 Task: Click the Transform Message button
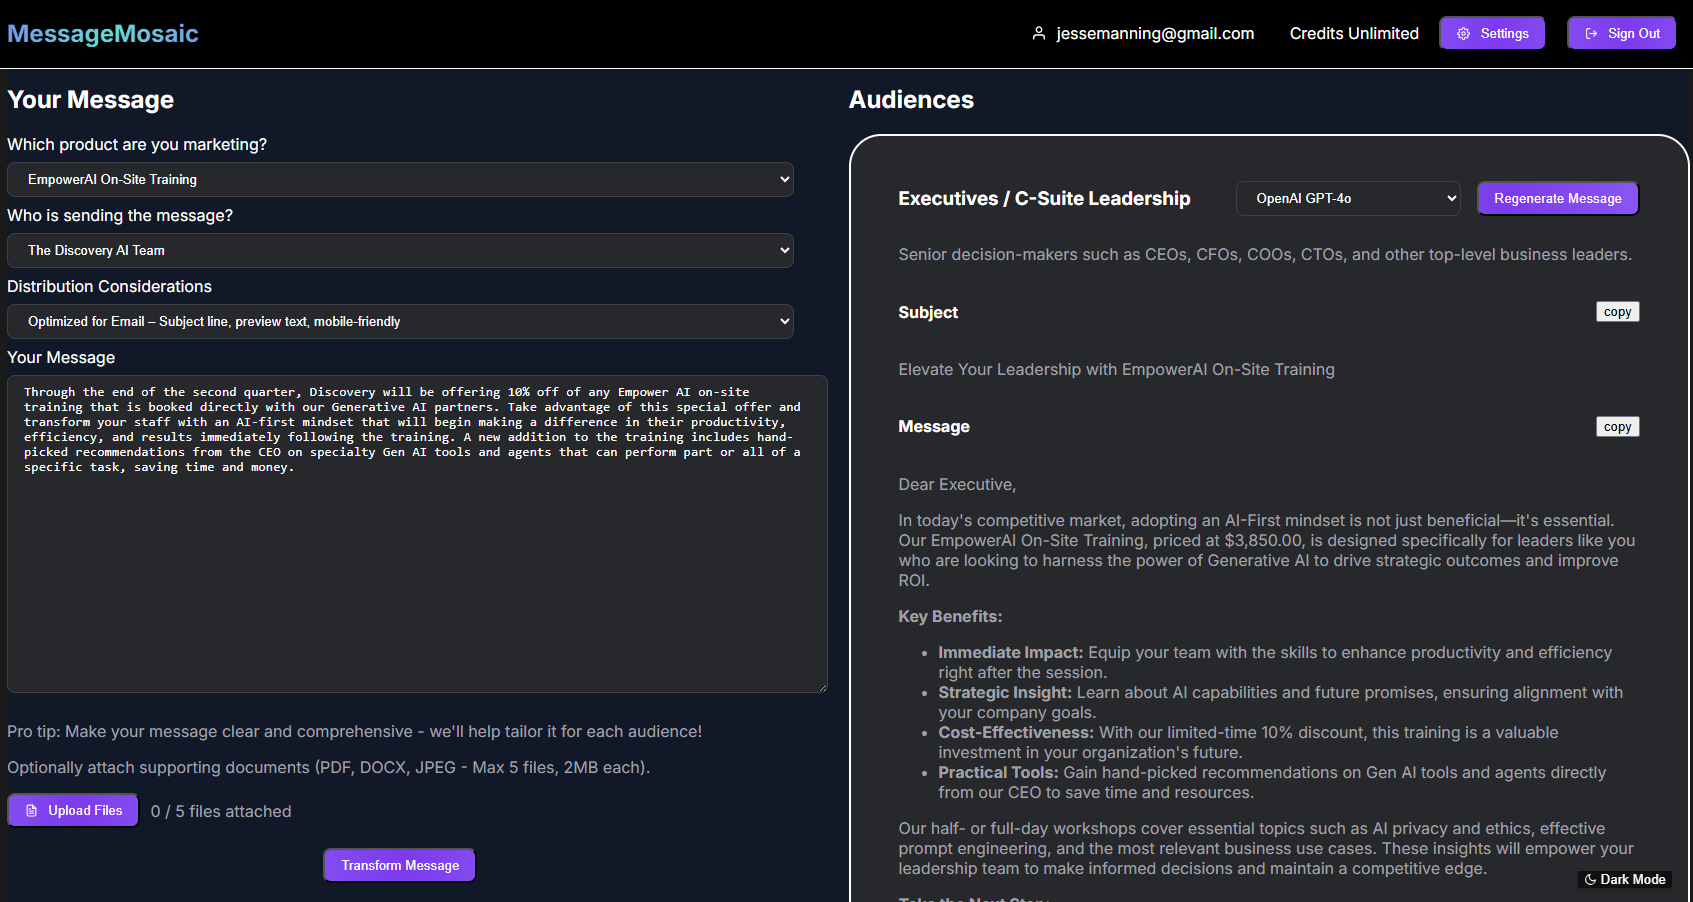pos(398,864)
